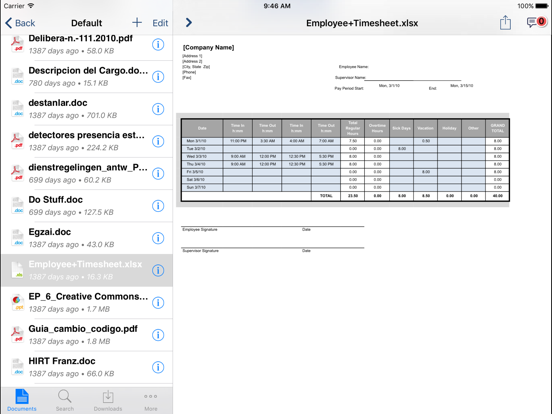Tap Edit in file list header

point(160,23)
